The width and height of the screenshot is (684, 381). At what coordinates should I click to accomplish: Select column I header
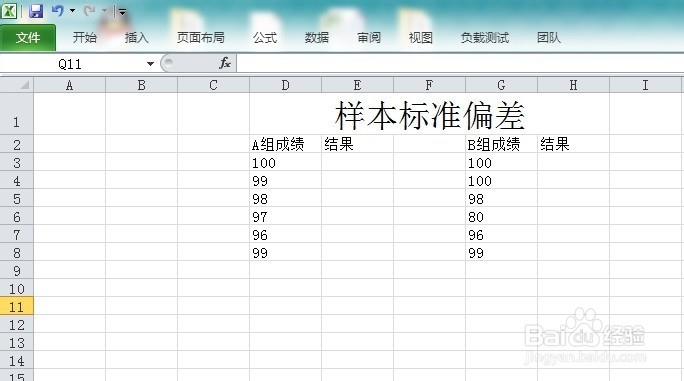(x=645, y=85)
